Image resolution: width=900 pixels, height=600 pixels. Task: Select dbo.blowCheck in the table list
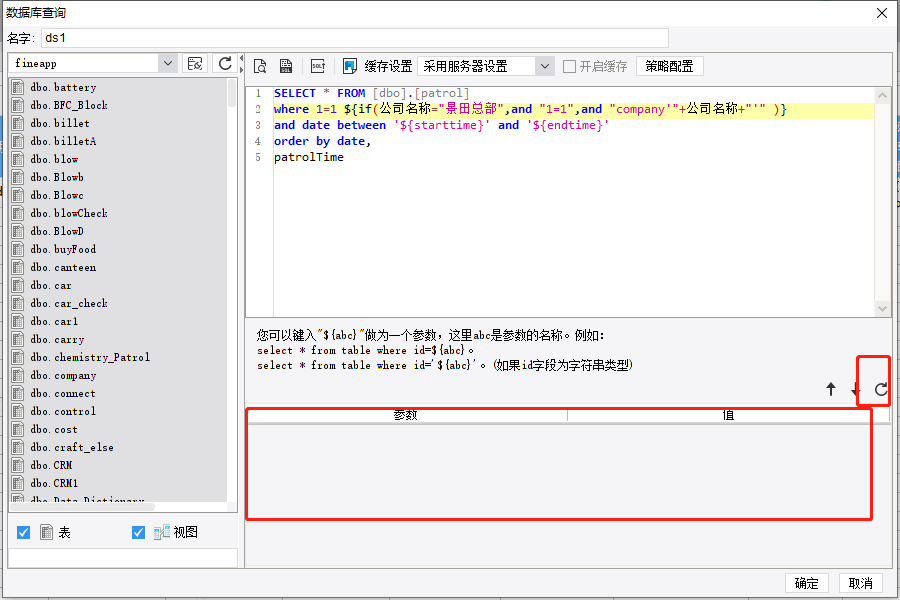(69, 213)
